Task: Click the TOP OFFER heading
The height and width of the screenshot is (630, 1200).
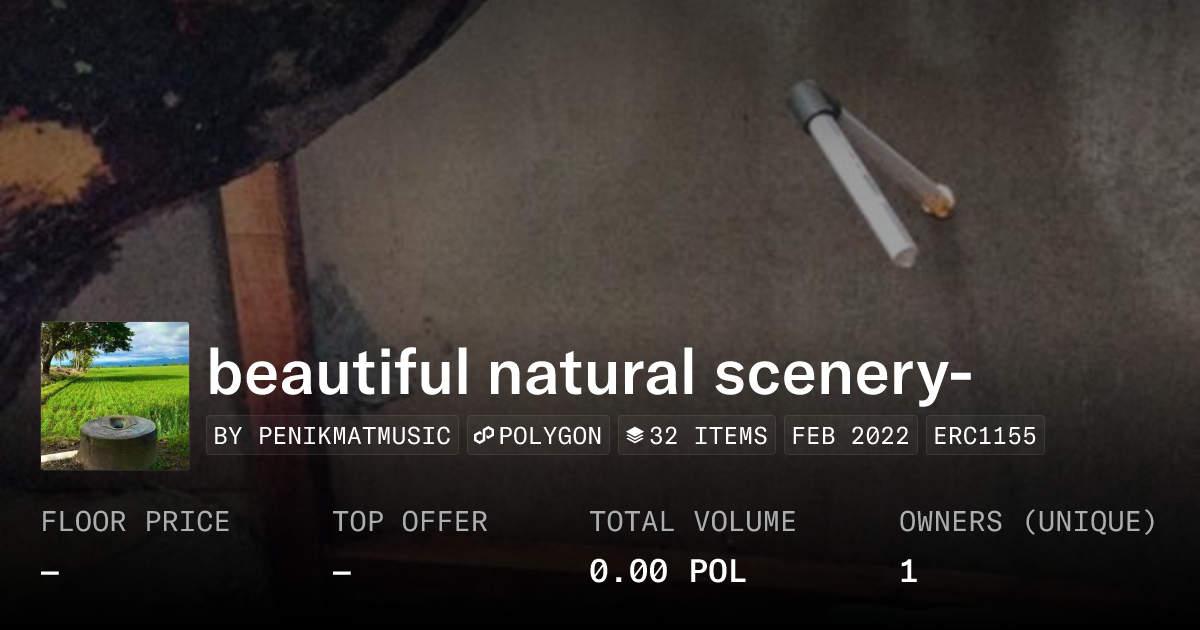Action: (410, 522)
